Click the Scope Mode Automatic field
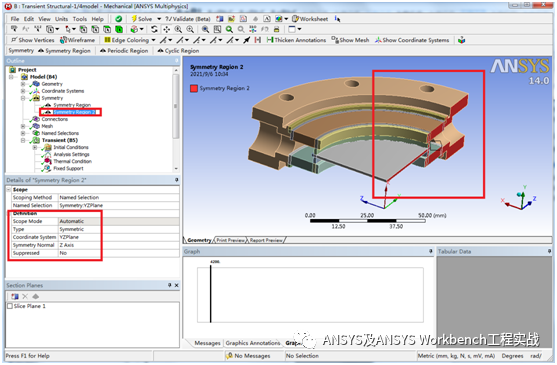This screenshot has width=557, height=365. coord(119,221)
